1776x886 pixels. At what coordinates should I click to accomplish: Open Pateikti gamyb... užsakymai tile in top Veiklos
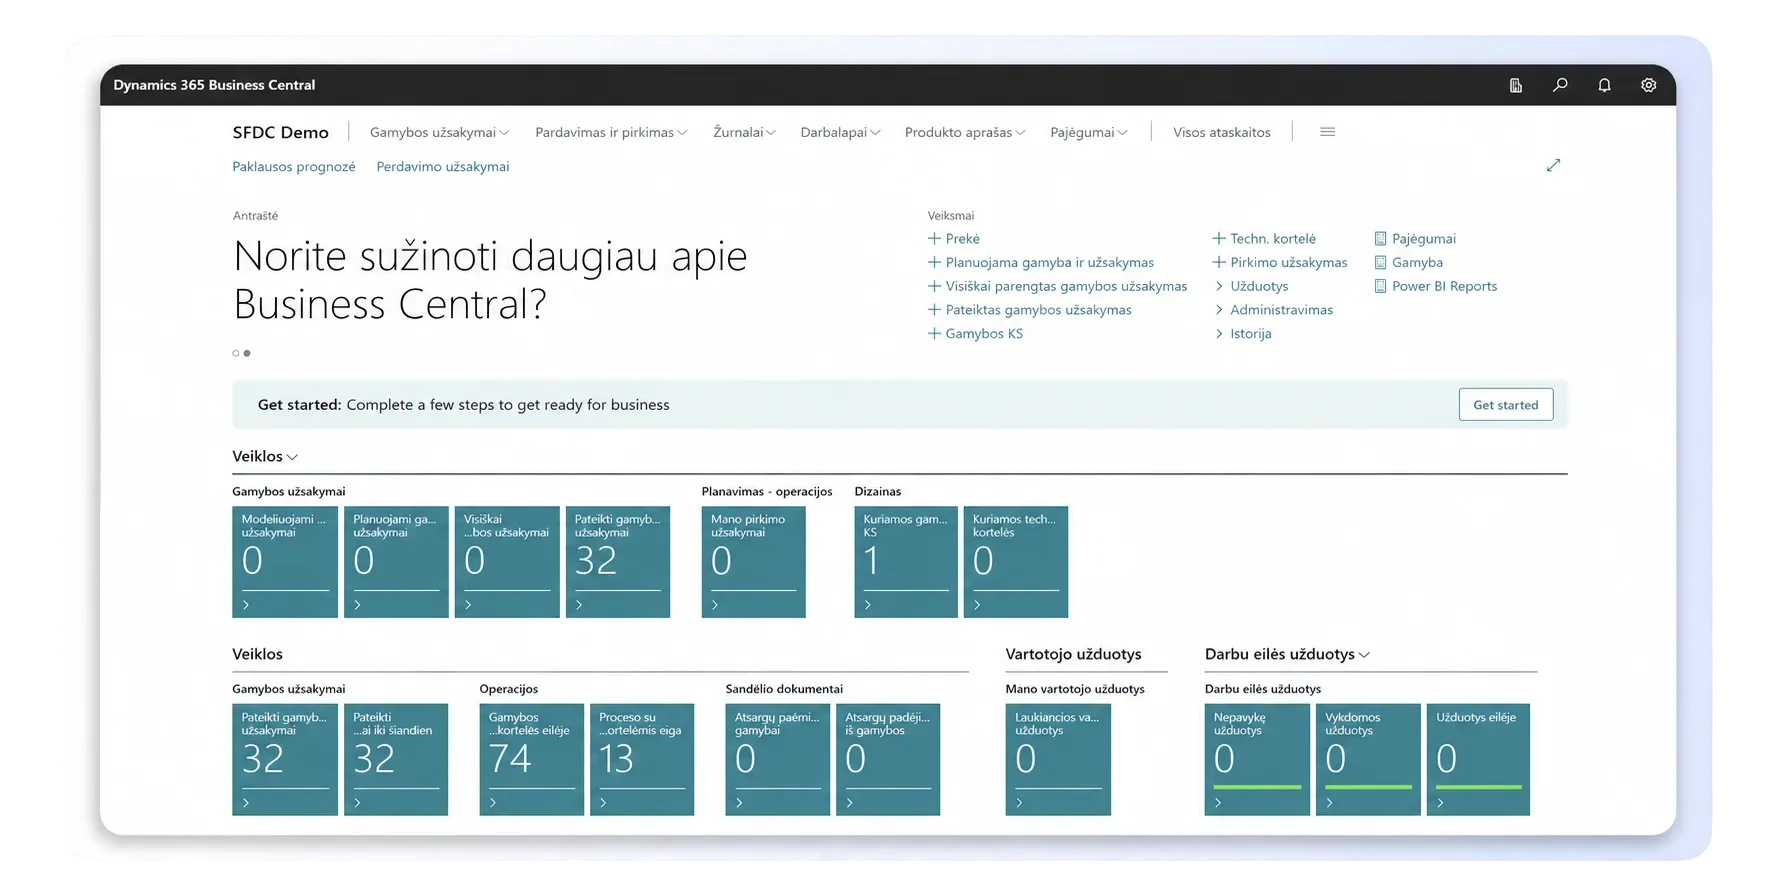[618, 562]
